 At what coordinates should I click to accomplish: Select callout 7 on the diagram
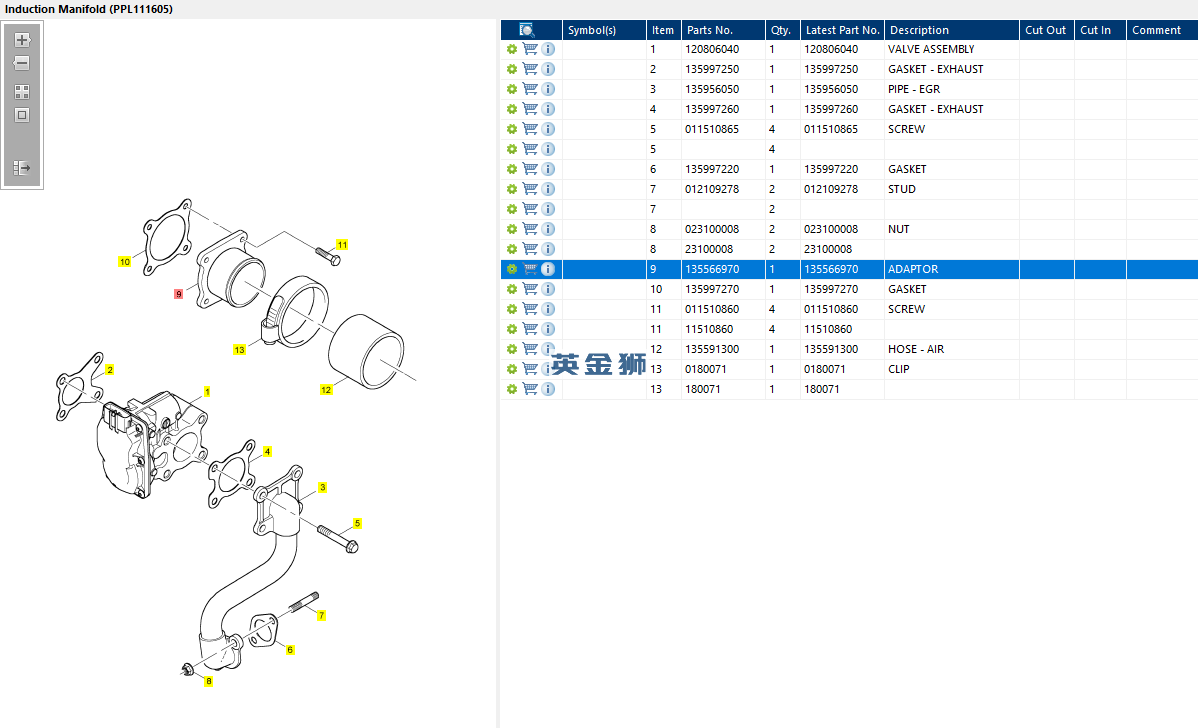[x=322, y=615]
